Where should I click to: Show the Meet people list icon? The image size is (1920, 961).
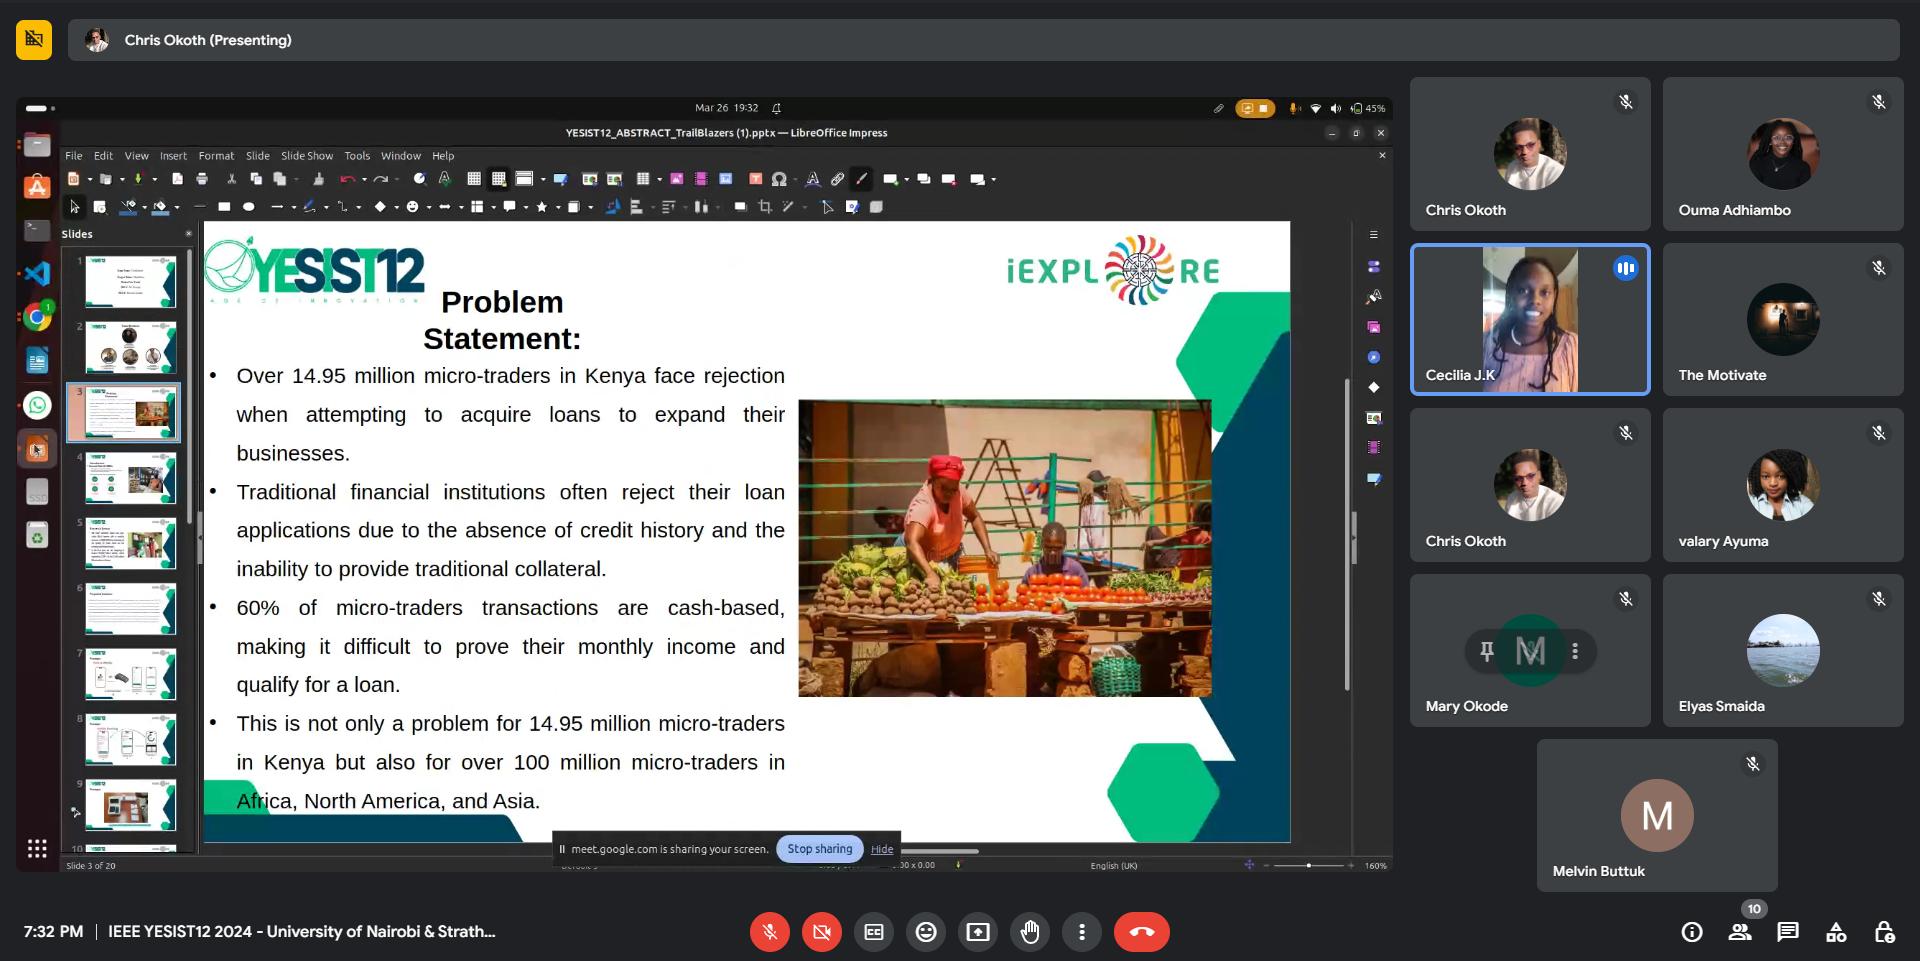[x=1740, y=932]
